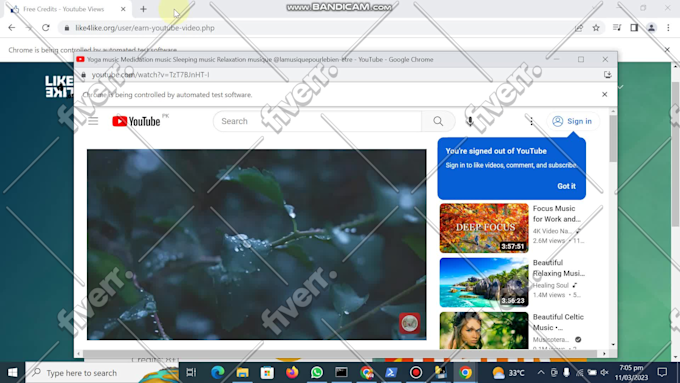Dismiss signed-out notice with Got it
680x383 pixels.
[566, 186]
